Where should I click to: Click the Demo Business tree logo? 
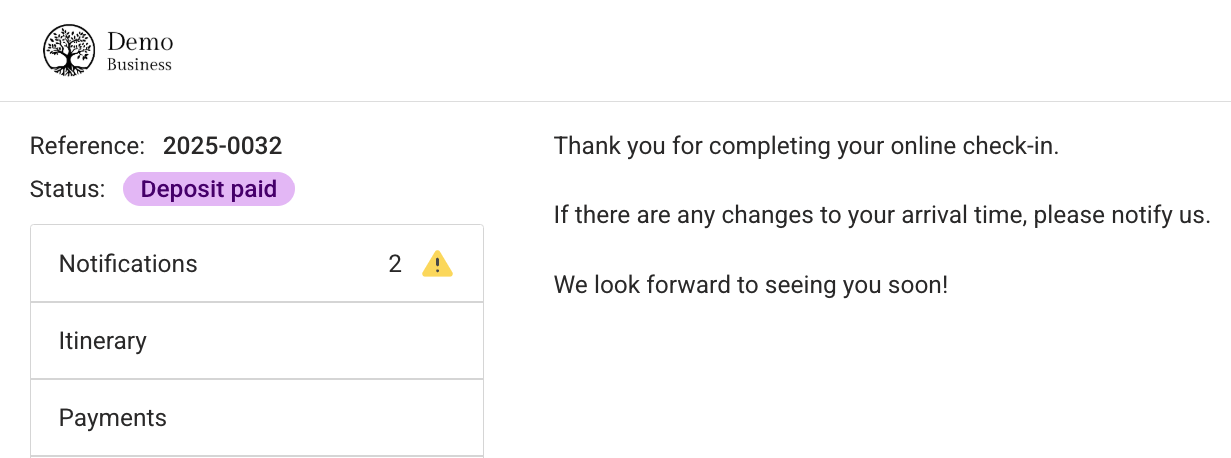coord(68,51)
